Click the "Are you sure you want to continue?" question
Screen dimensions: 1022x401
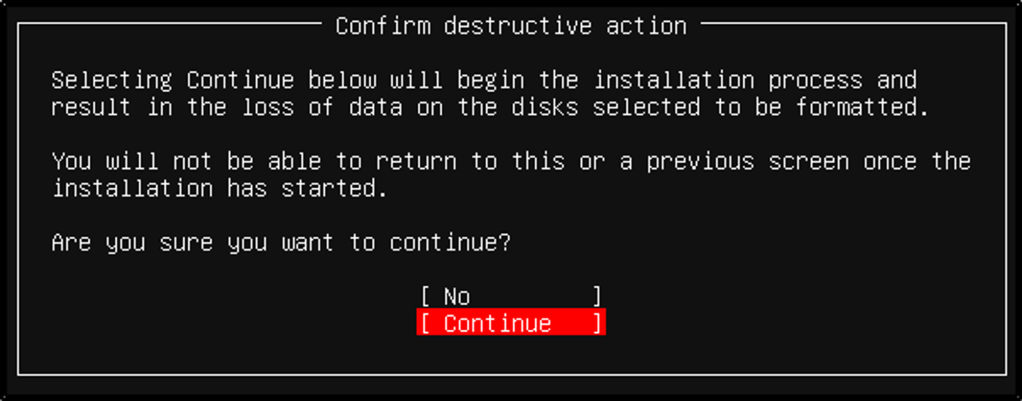pos(281,243)
